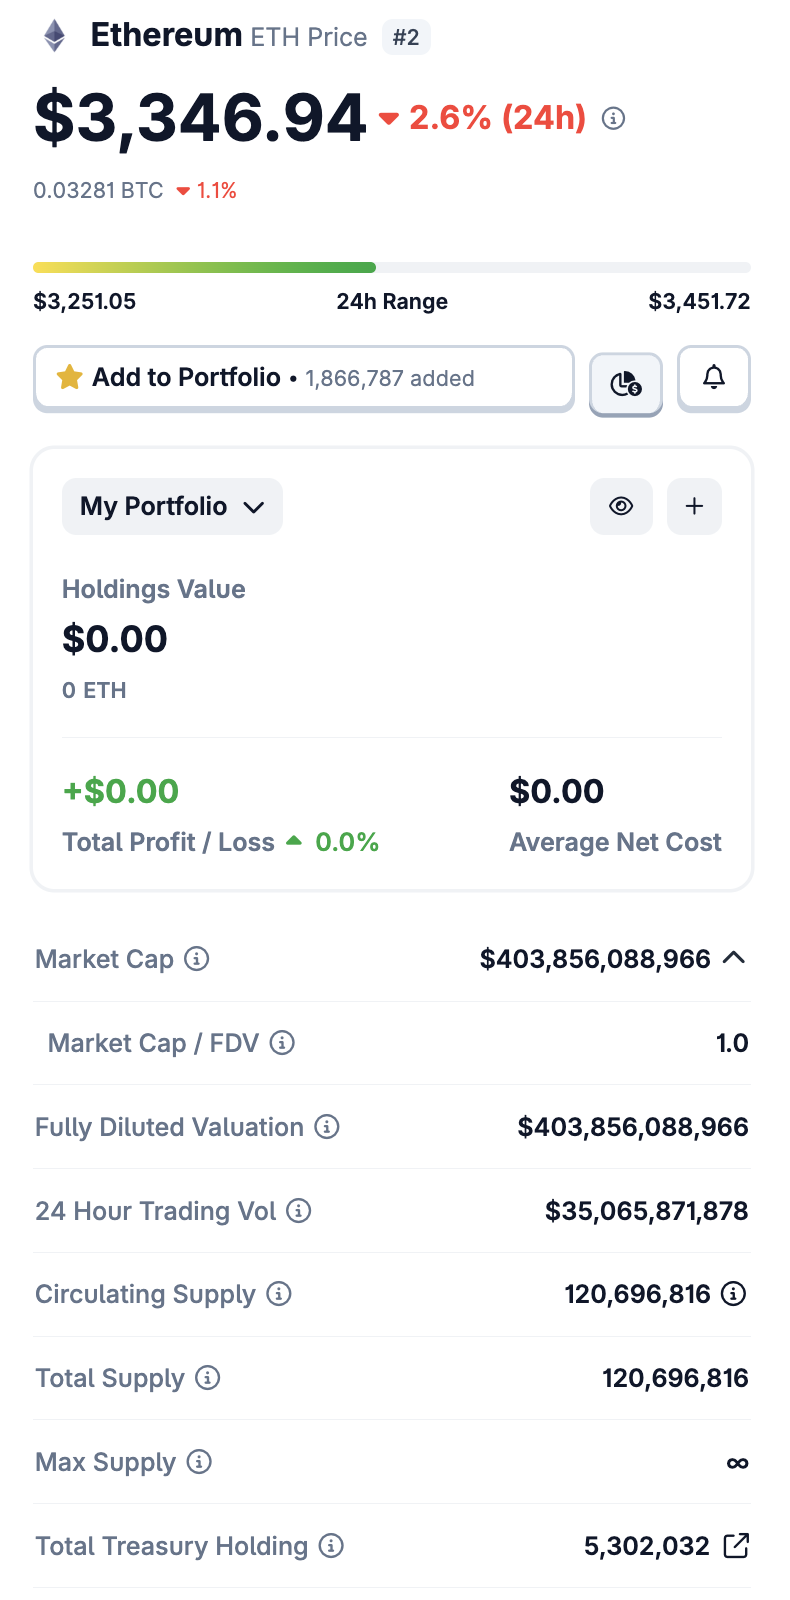Open the My Portfolio dropdown
Image resolution: width=790 pixels, height=1600 pixels.
coord(172,506)
